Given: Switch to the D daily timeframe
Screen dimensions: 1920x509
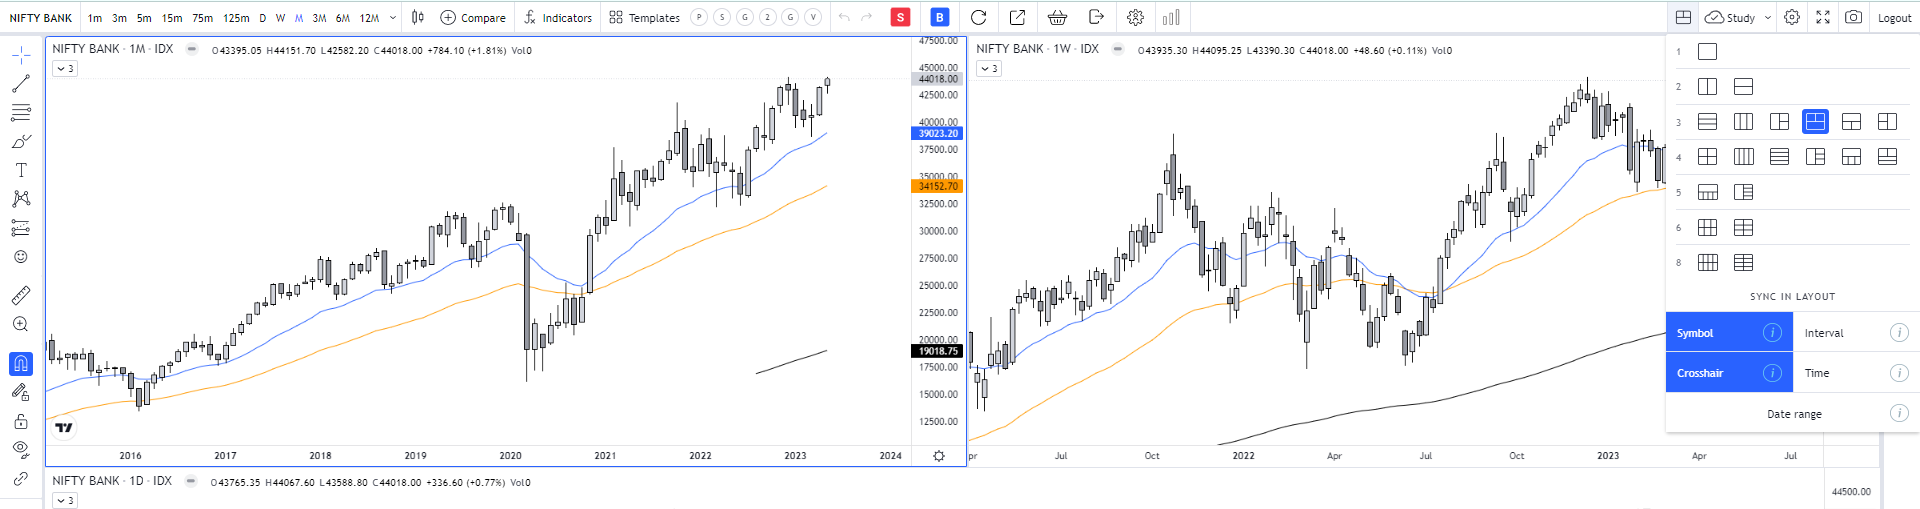Looking at the screenshot, I should [263, 18].
